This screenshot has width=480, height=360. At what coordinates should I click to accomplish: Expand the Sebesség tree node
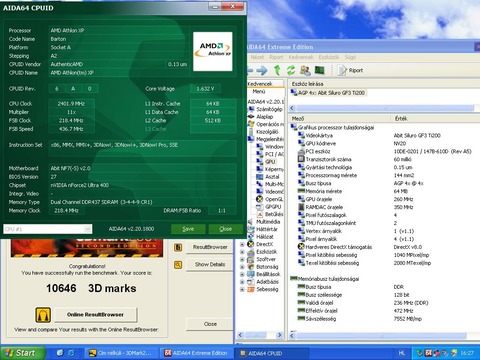[x=242, y=290]
